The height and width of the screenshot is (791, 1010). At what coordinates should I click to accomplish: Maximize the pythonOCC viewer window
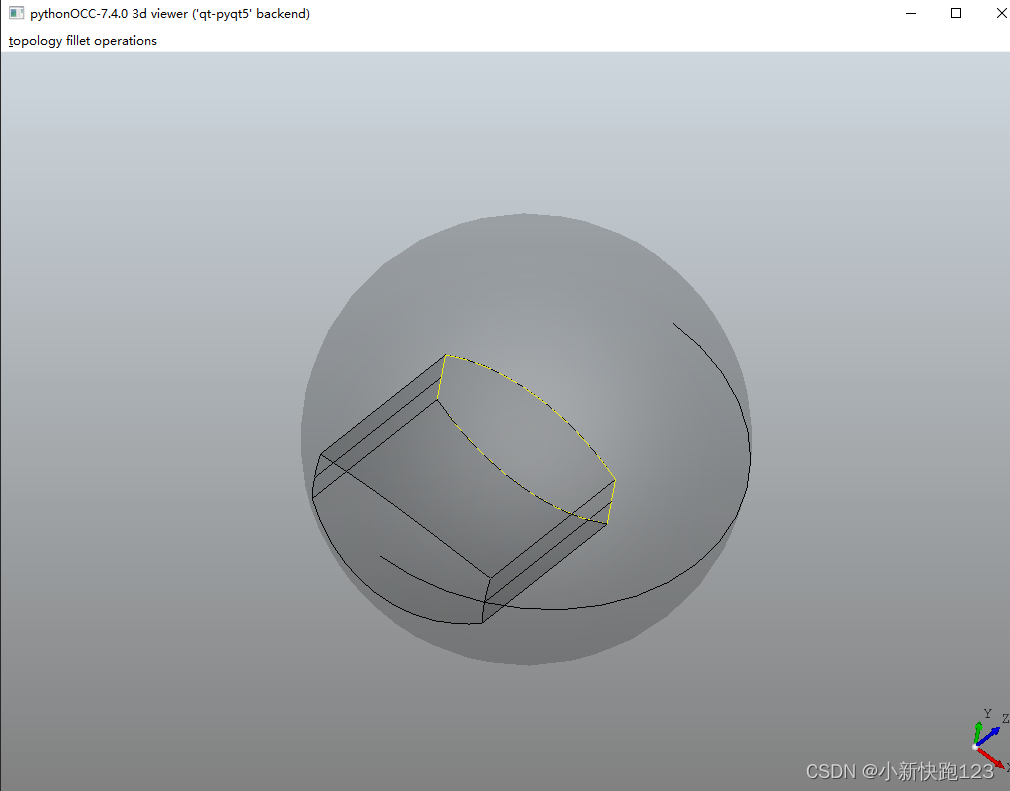point(956,14)
